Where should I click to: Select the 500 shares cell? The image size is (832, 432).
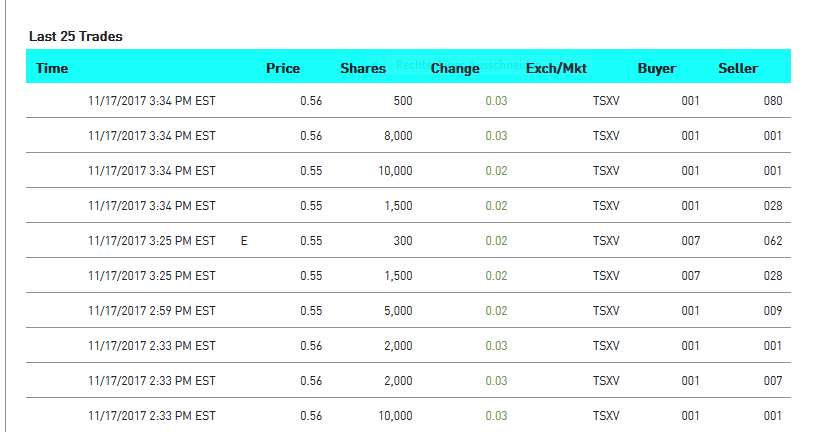click(x=402, y=101)
